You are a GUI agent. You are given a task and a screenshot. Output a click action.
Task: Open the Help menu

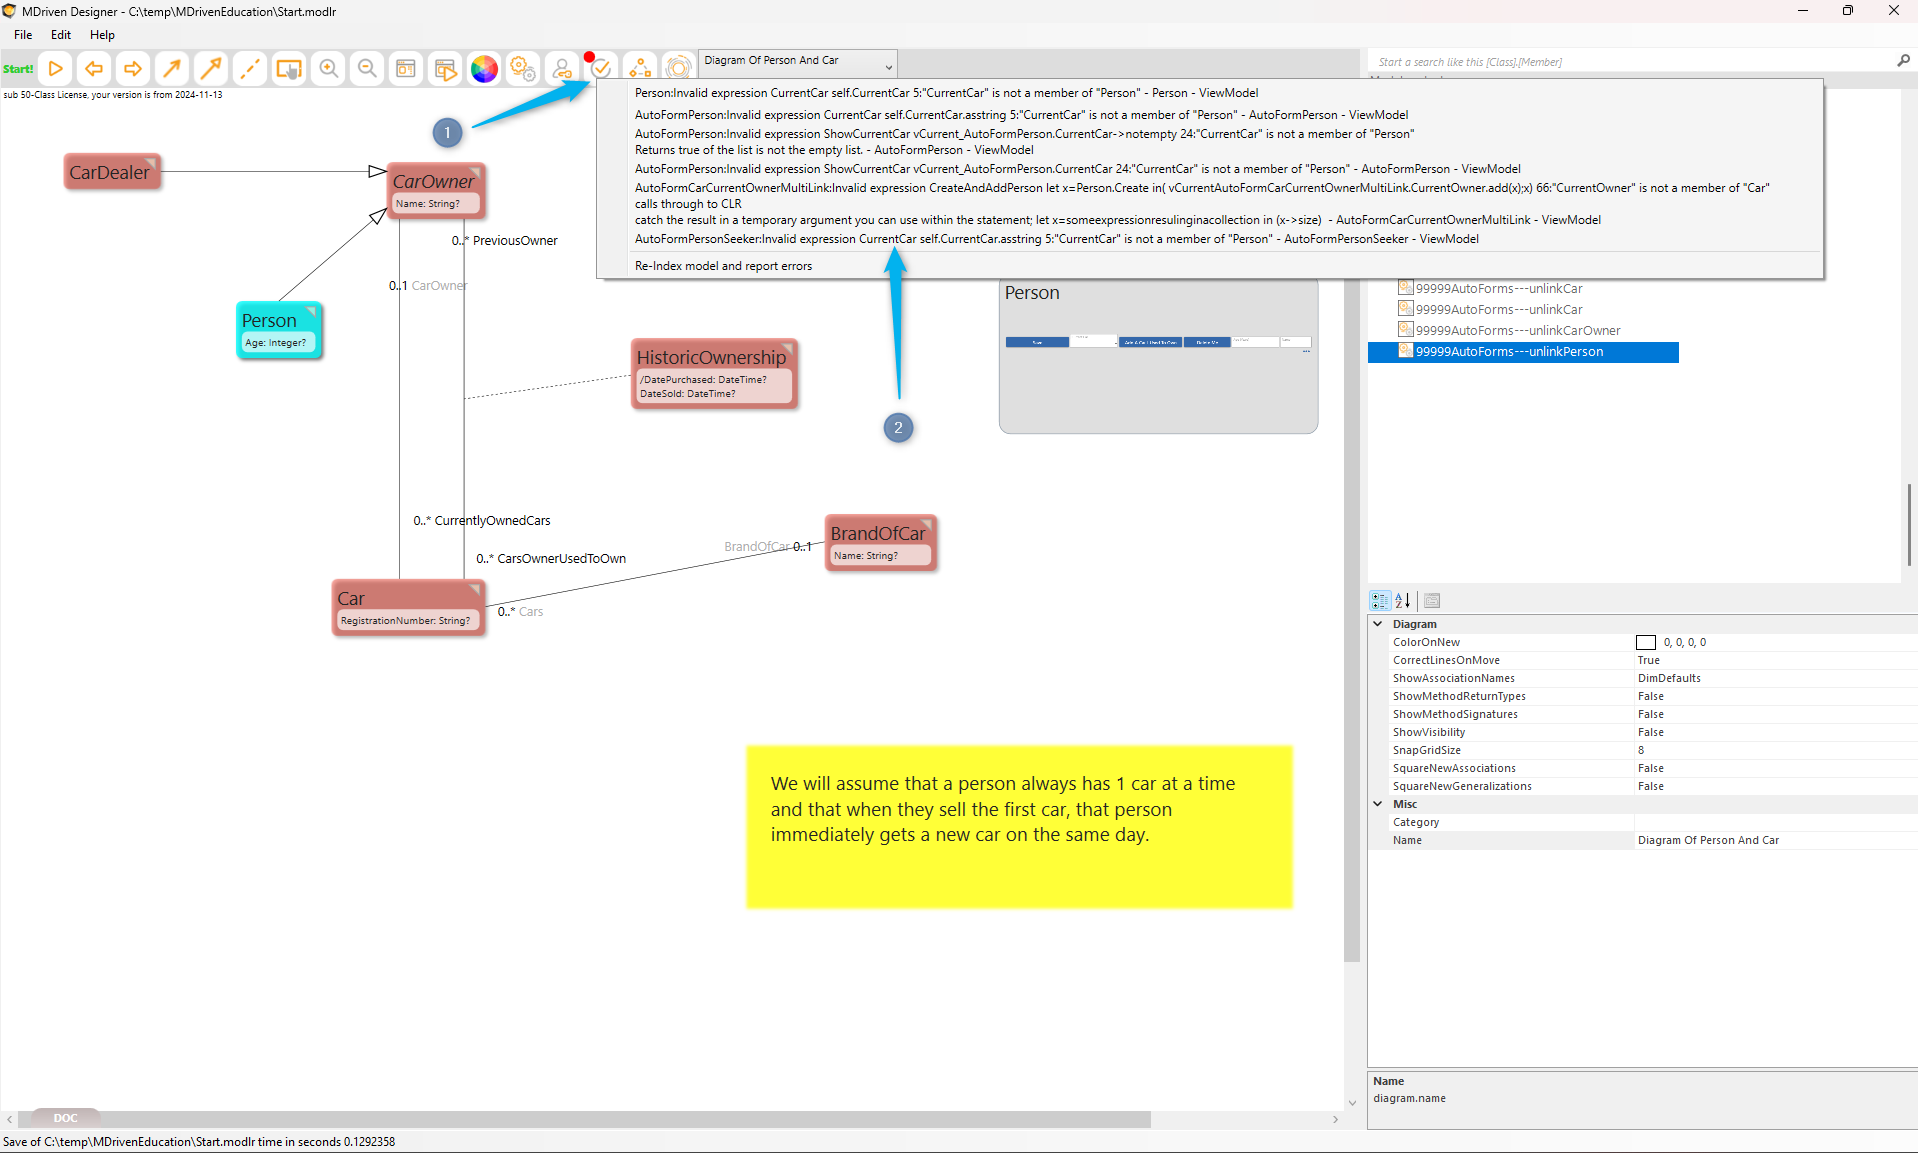102,35
